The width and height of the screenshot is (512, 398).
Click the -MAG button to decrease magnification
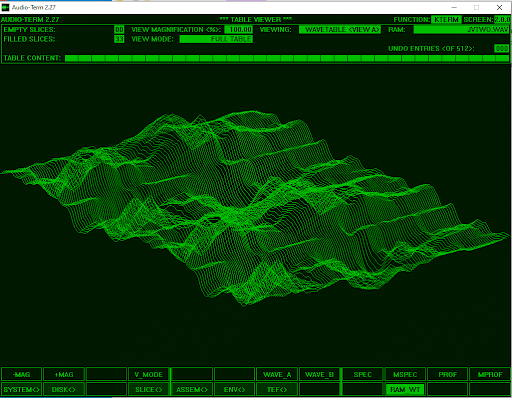coord(22,374)
